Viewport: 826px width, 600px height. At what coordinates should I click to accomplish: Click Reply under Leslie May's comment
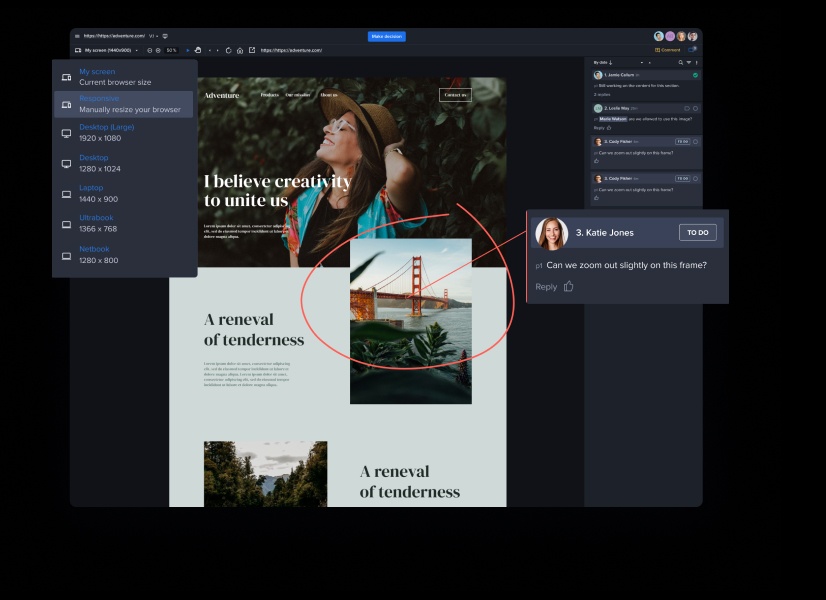(599, 128)
